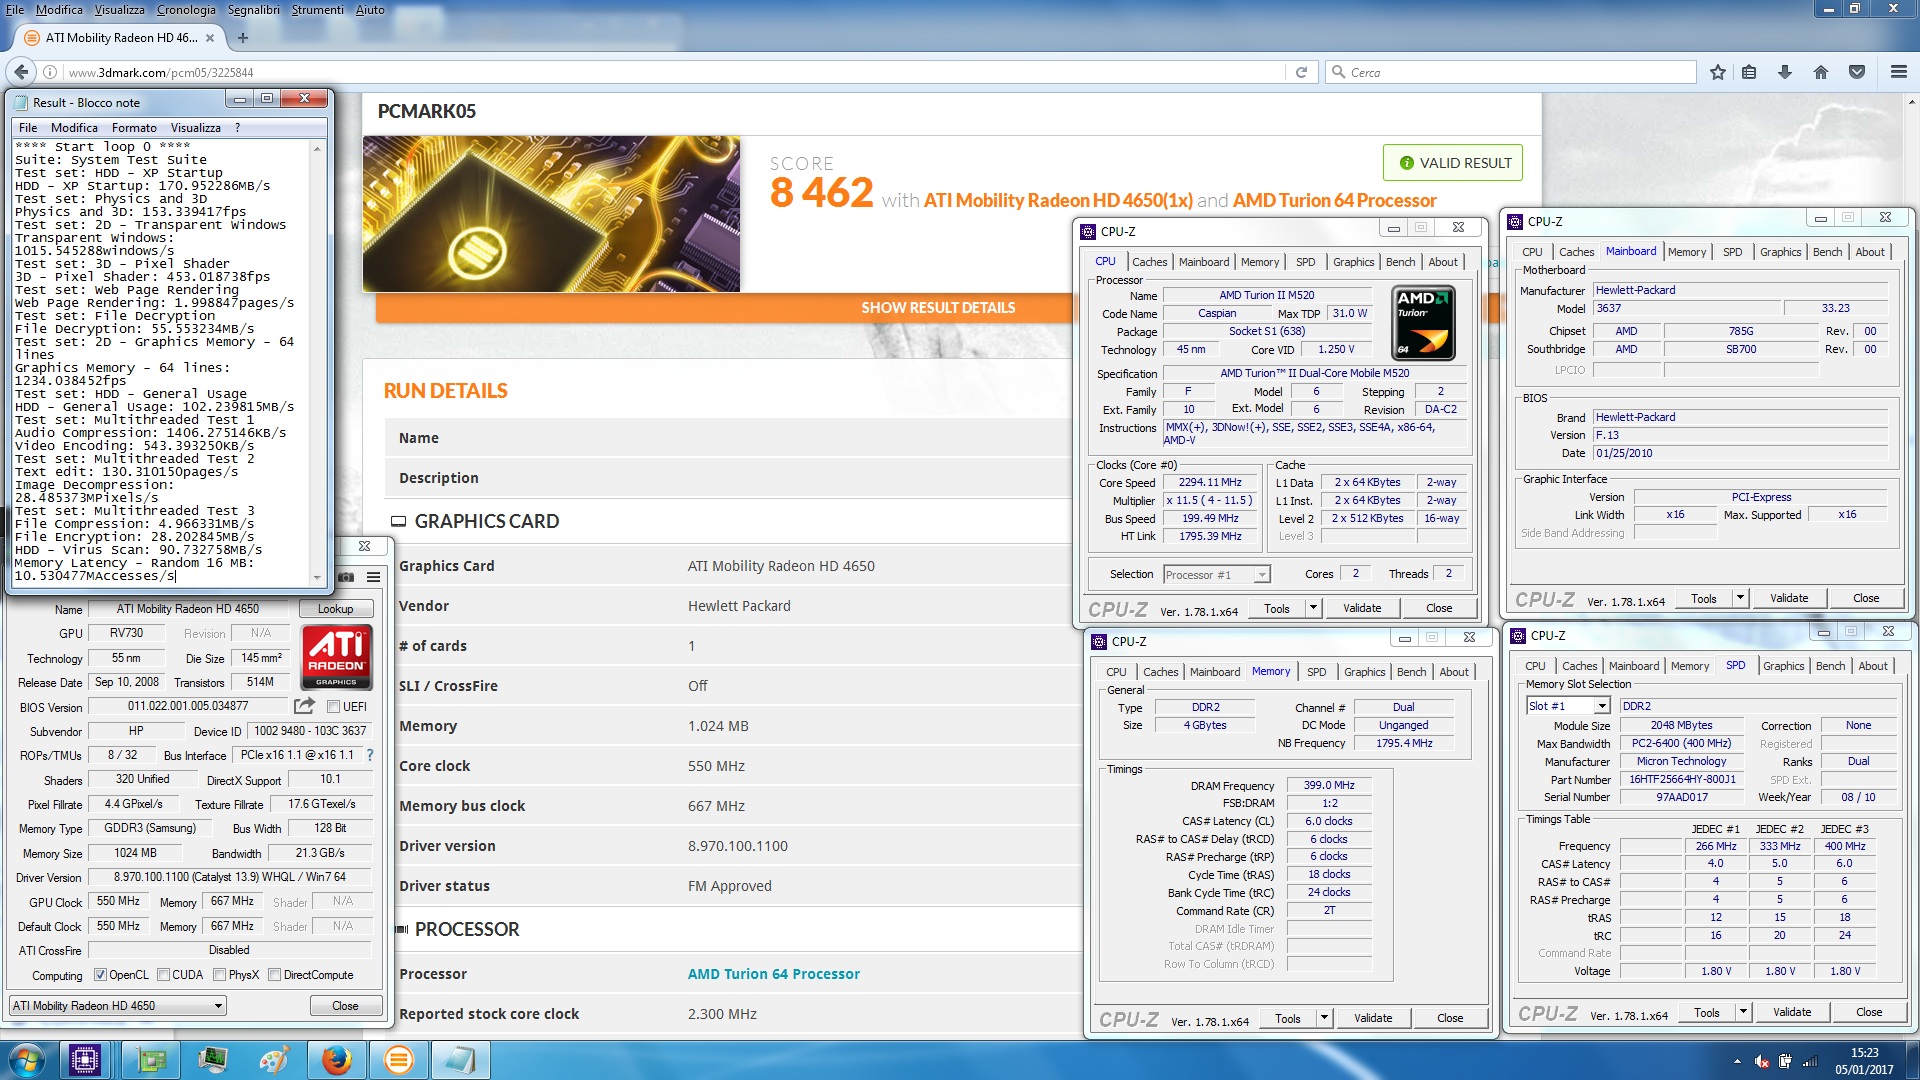Click the ATI Radeon logo in GPU-Z
This screenshot has width=1920, height=1080.
337,657
